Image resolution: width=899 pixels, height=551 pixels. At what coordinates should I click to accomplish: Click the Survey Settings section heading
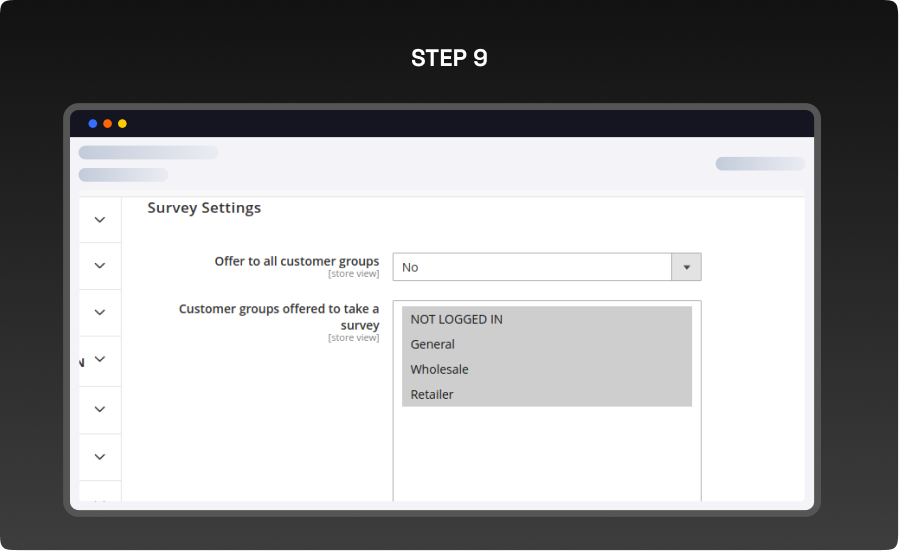click(204, 208)
